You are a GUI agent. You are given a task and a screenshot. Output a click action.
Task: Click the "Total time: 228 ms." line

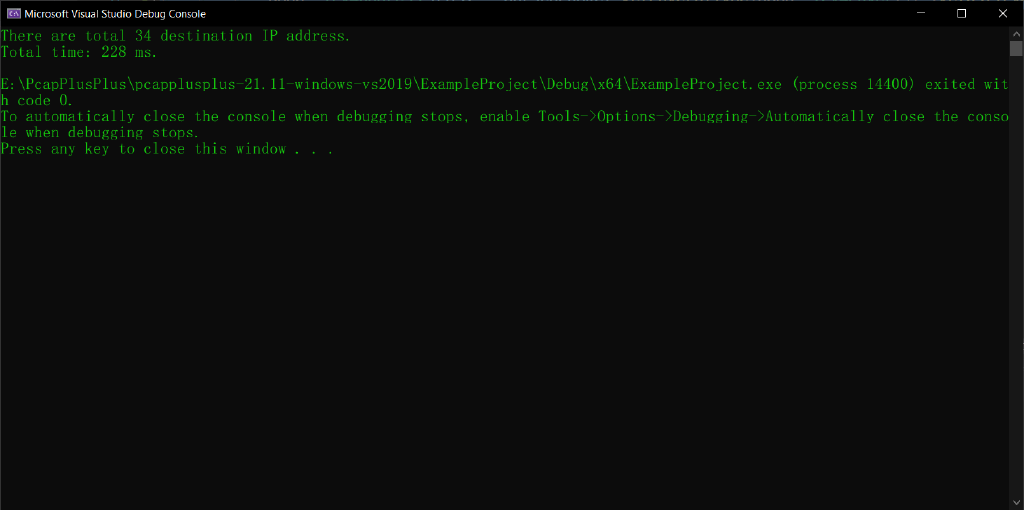click(x=79, y=52)
